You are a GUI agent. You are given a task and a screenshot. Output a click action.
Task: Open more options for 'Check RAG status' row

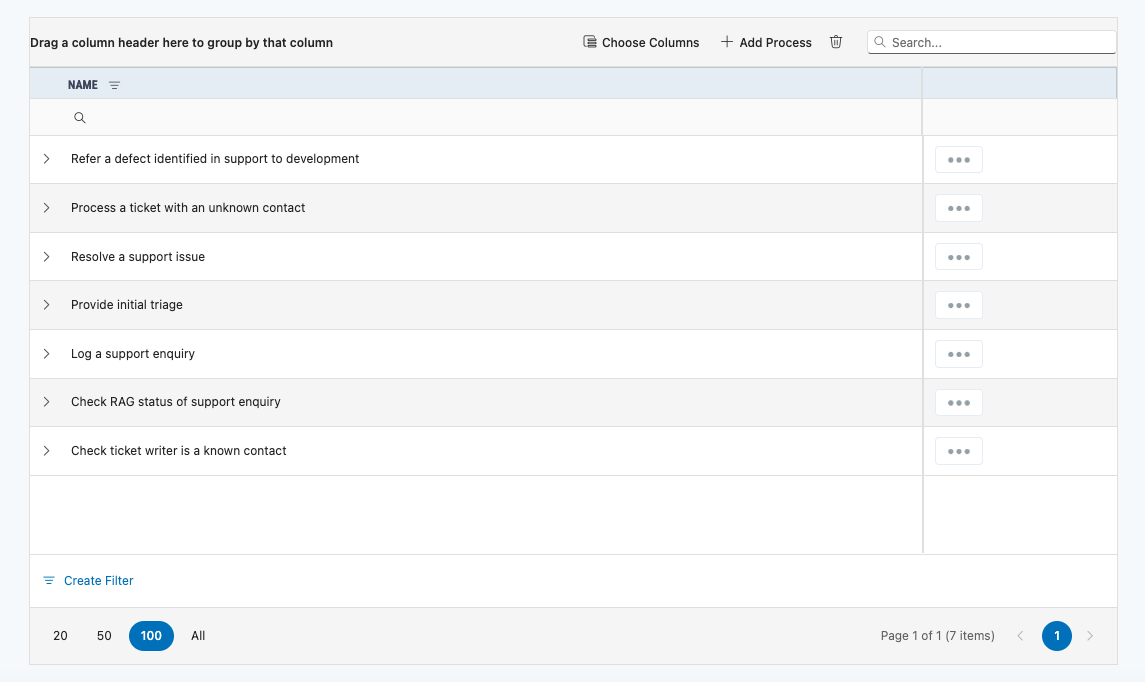click(959, 402)
